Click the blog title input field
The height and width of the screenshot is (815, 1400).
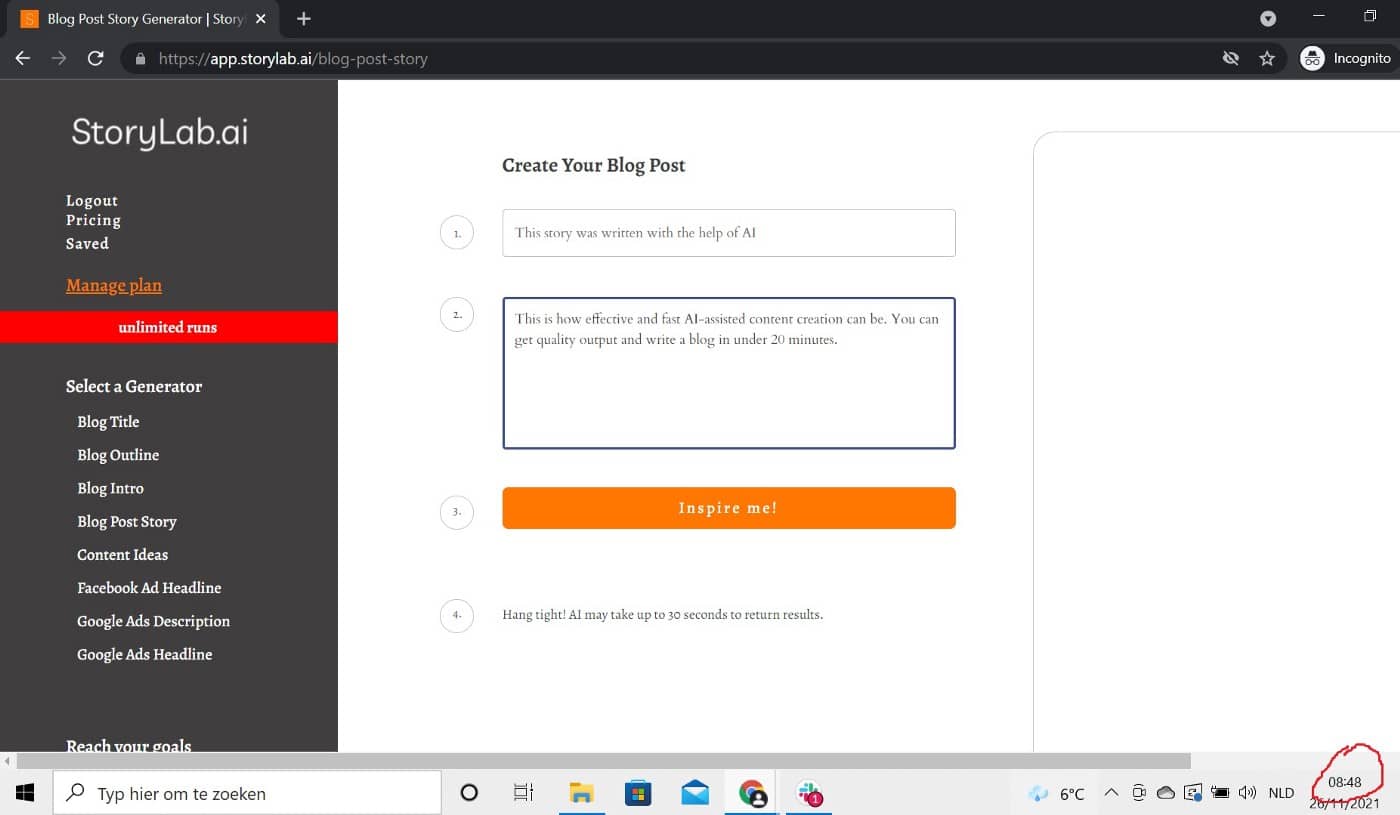729,232
